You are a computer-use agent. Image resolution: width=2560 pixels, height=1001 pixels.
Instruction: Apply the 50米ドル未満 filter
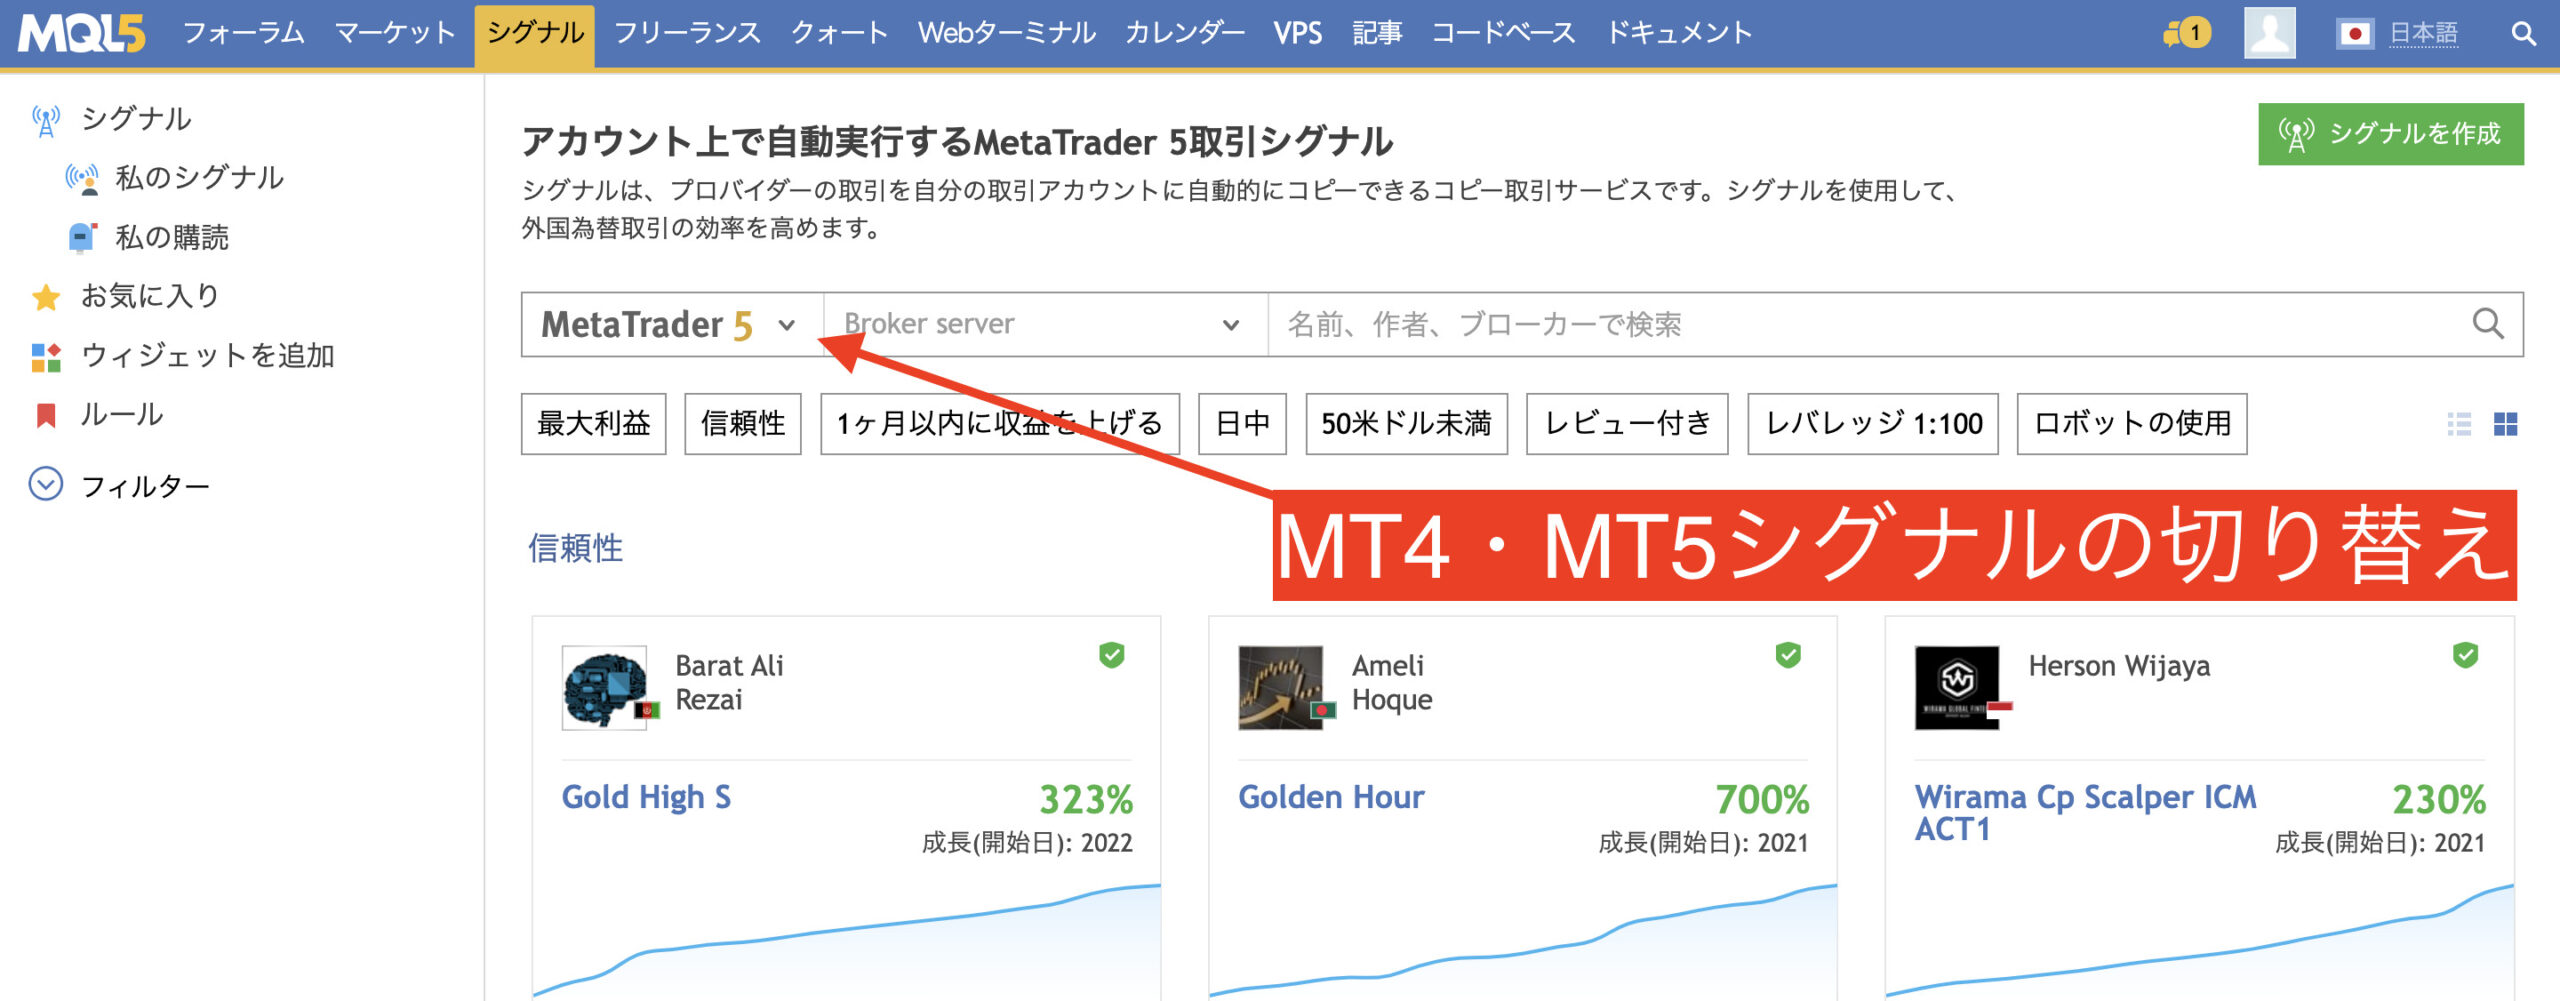1407,424
